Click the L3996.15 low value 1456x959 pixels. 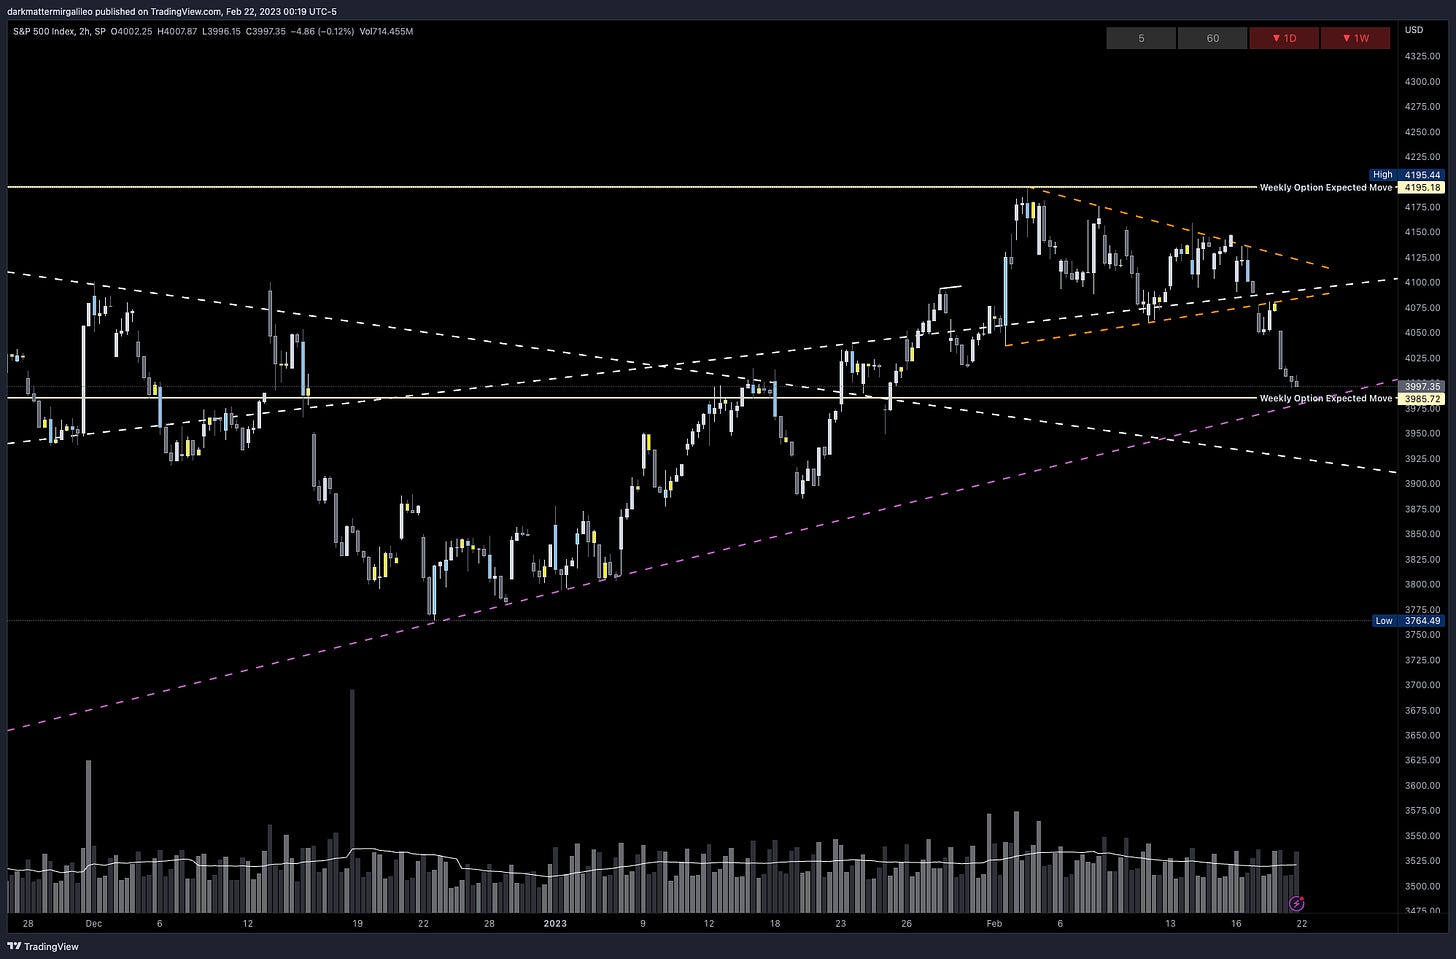point(221,31)
